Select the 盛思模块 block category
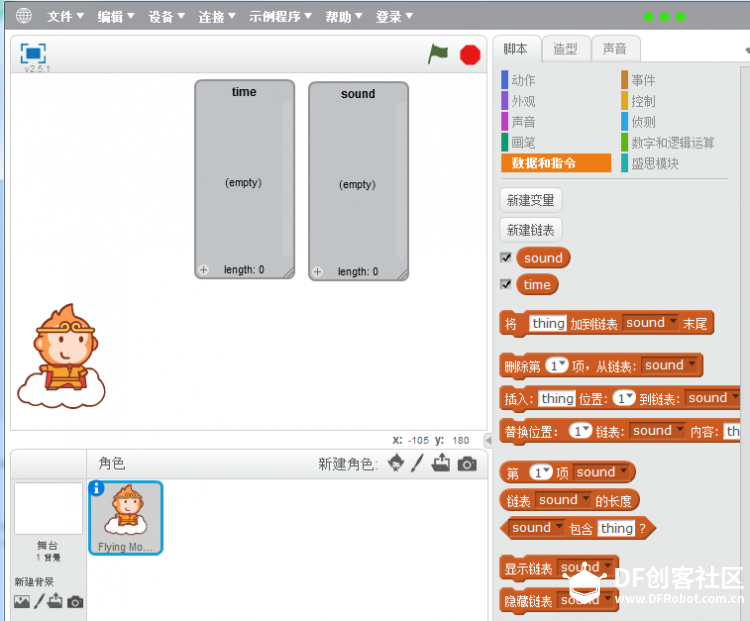Viewport: 750px width, 621px height. point(651,163)
